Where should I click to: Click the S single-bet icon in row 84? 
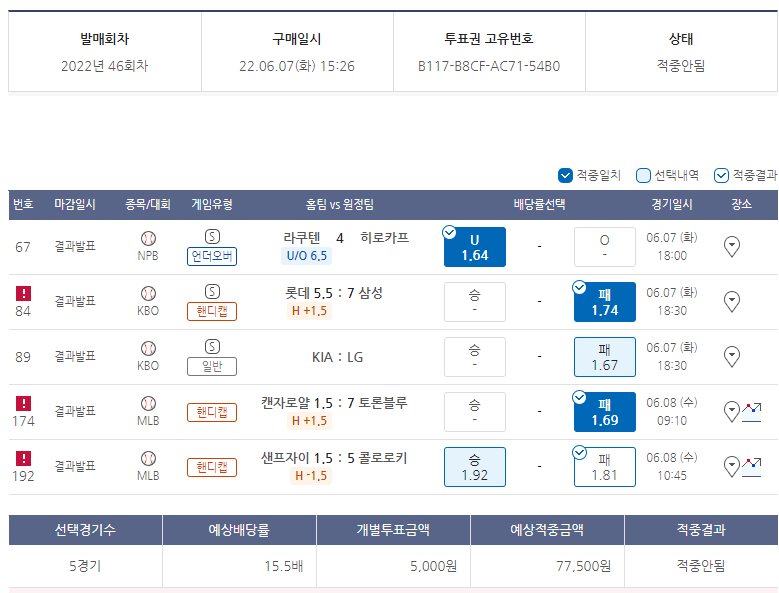click(x=212, y=292)
